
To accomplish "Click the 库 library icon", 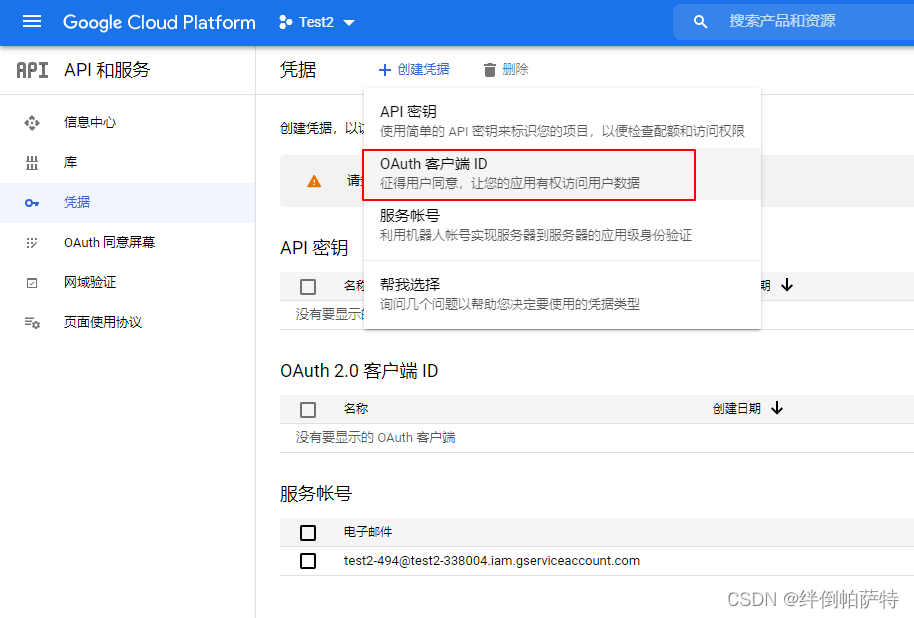I will (32, 163).
